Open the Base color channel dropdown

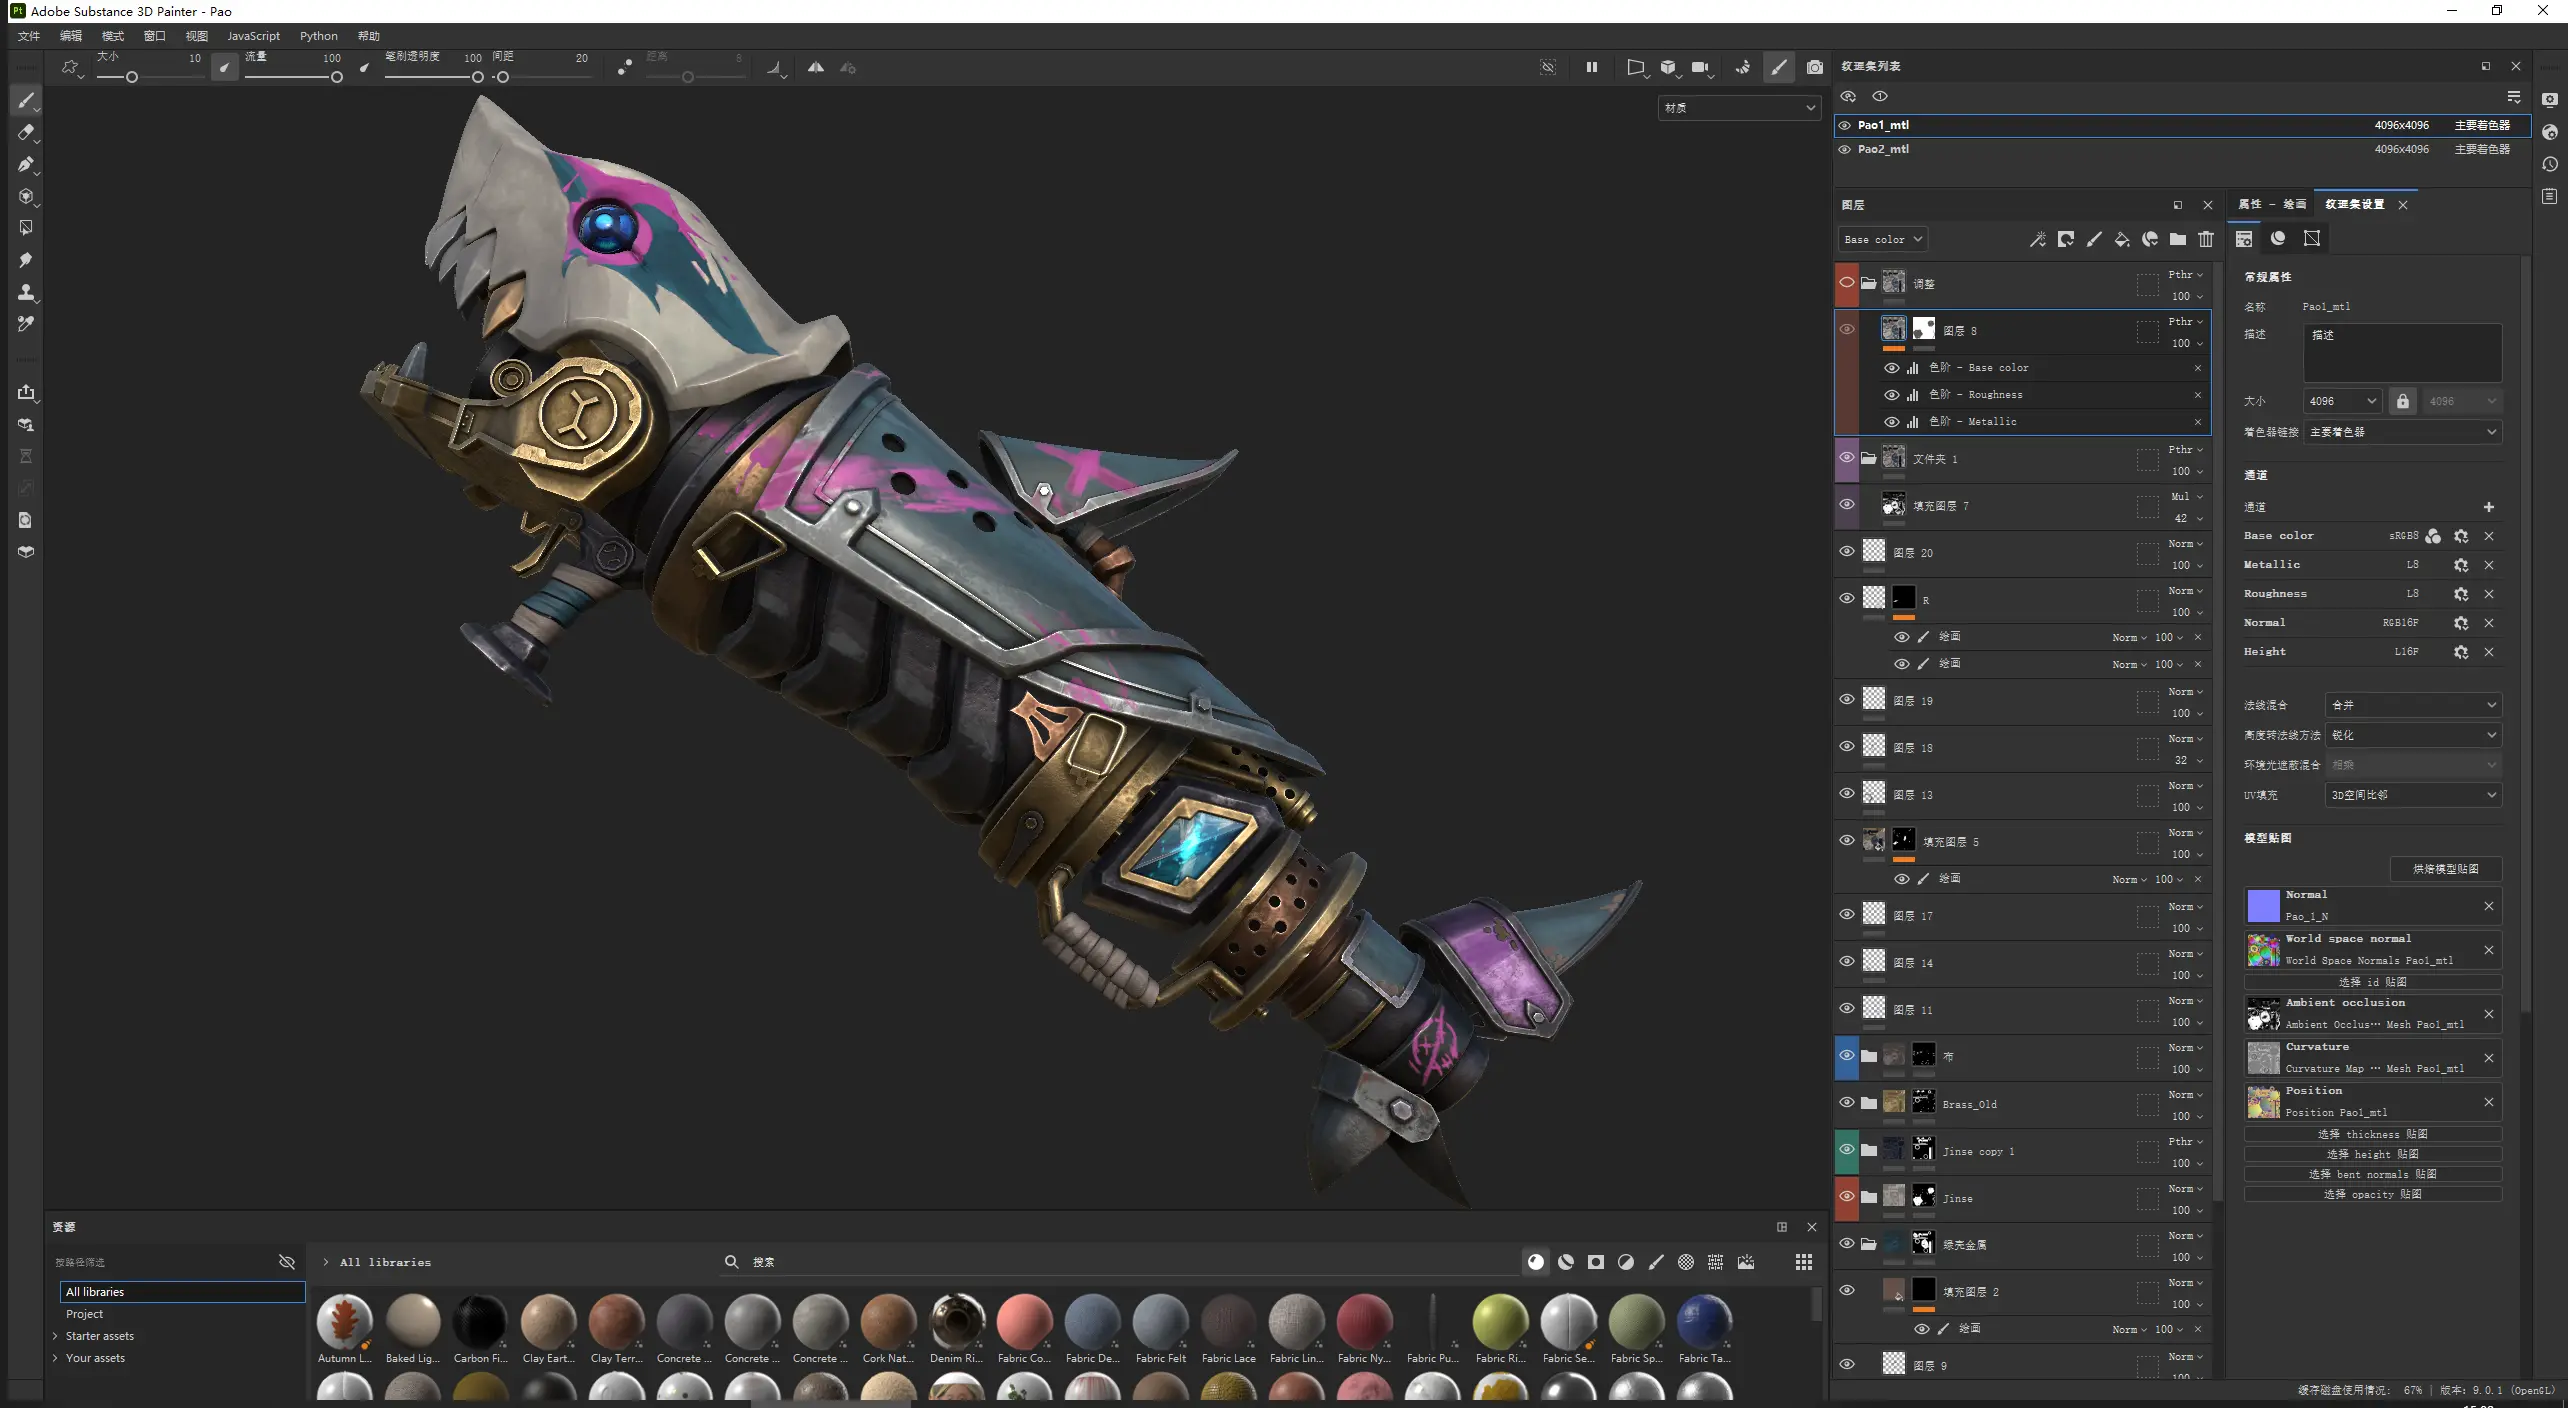1883,239
